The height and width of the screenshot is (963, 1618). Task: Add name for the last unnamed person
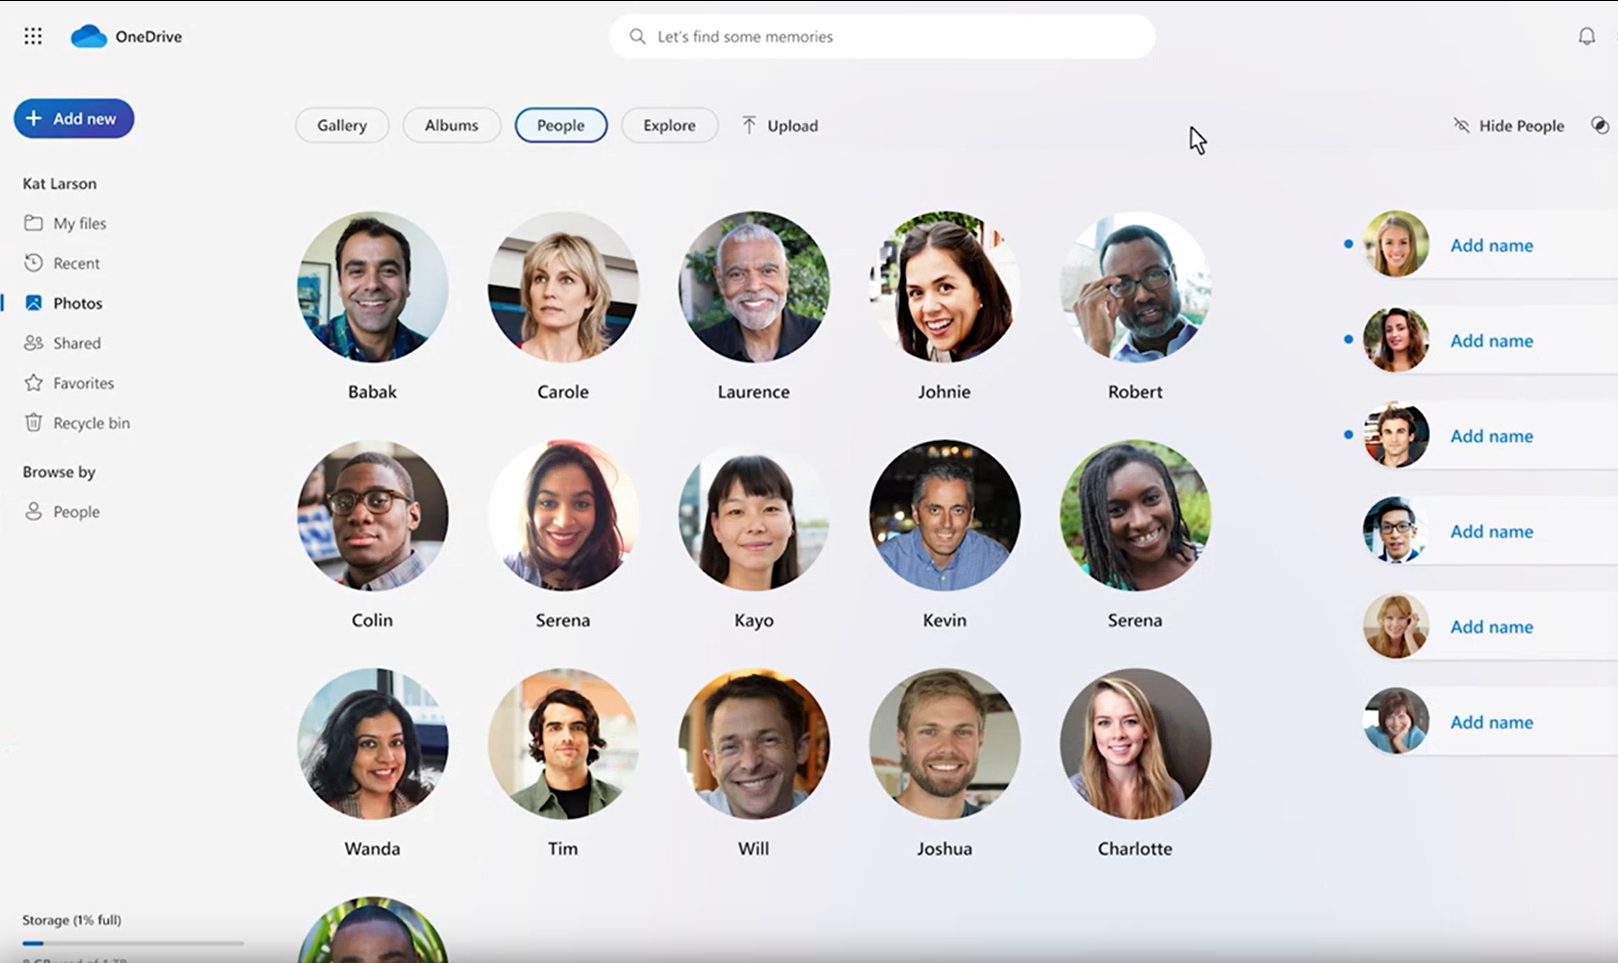tap(1491, 722)
